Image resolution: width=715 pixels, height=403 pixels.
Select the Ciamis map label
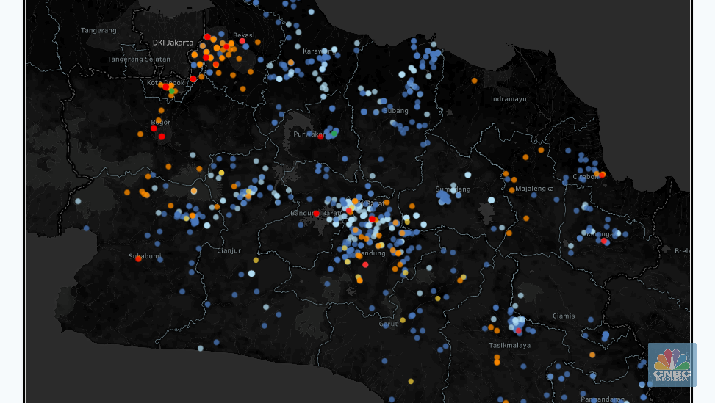click(563, 316)
